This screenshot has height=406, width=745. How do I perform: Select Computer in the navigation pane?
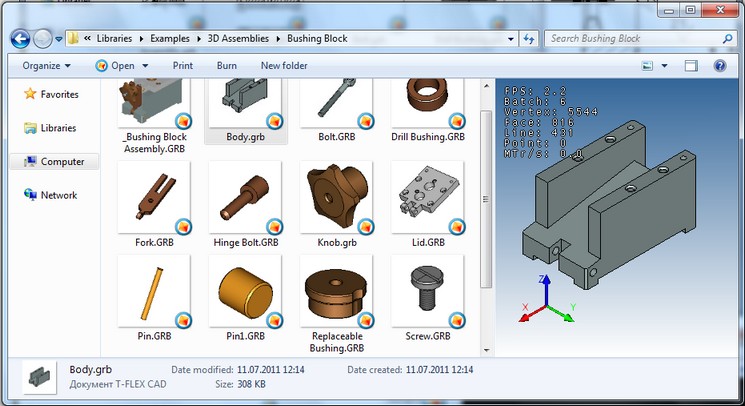pos(62,162)
